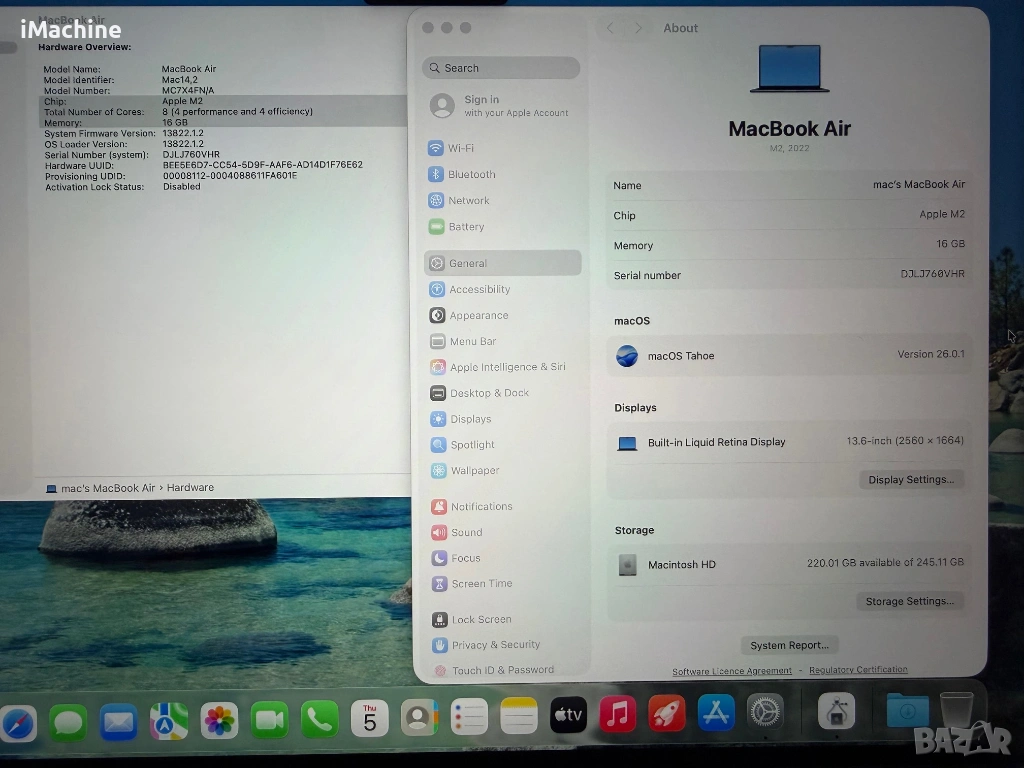Open Wi-Fi settings in sidebar
The image size is (1024, 768).
point(460,148)
